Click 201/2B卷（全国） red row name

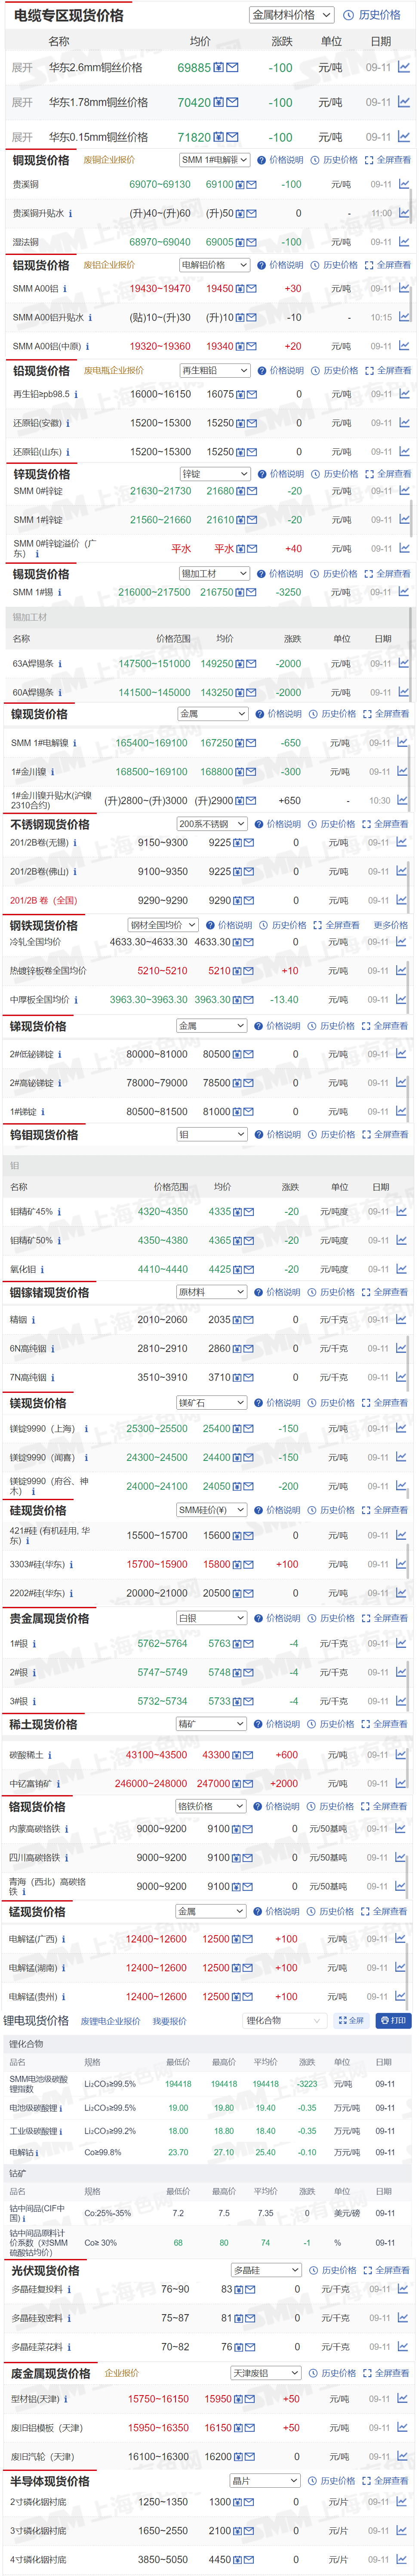[x=43, y=900]
